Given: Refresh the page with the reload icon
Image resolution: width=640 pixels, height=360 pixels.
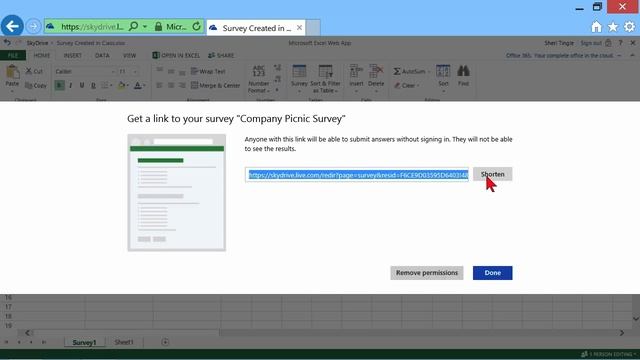Looking at the screenshot, I should pyautogui.click(x=196, y=27).
